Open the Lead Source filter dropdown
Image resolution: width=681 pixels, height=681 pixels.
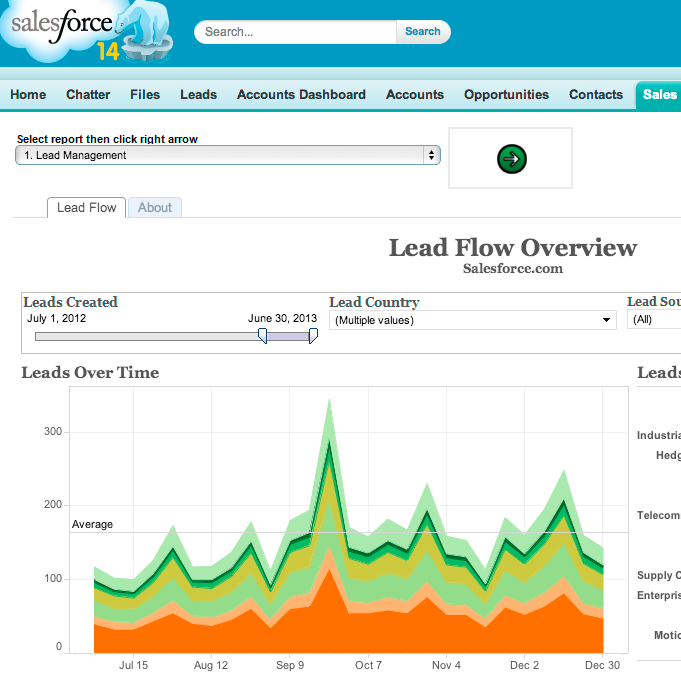pyautogui.click(x=654, y=320)
